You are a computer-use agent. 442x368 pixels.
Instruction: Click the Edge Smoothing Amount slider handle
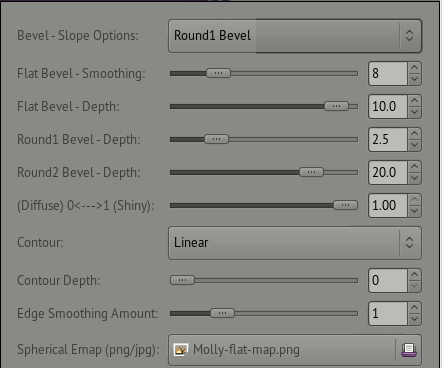coord(222,313)
